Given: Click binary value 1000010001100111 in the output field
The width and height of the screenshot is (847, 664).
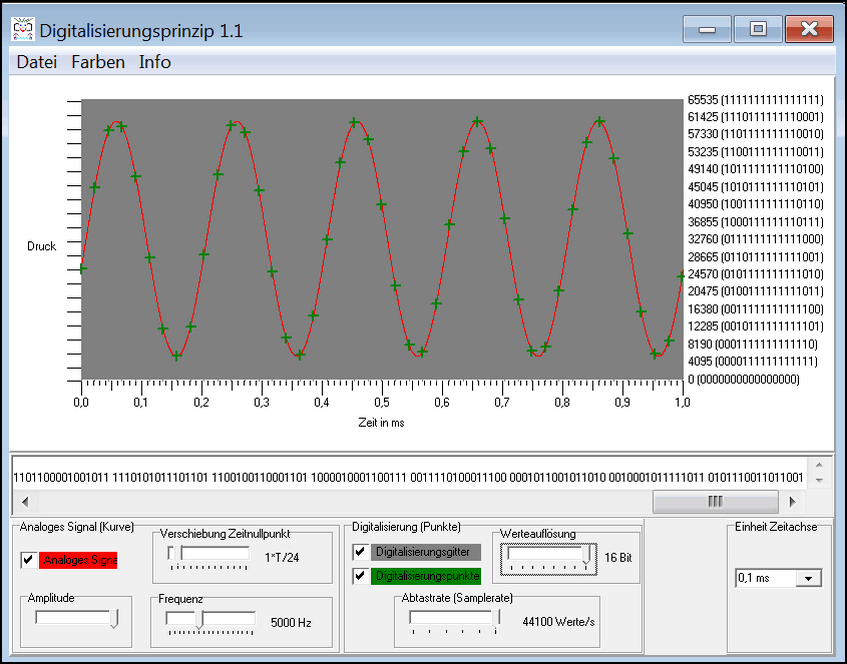Looking at the screenshot, I should pos(358,478).
